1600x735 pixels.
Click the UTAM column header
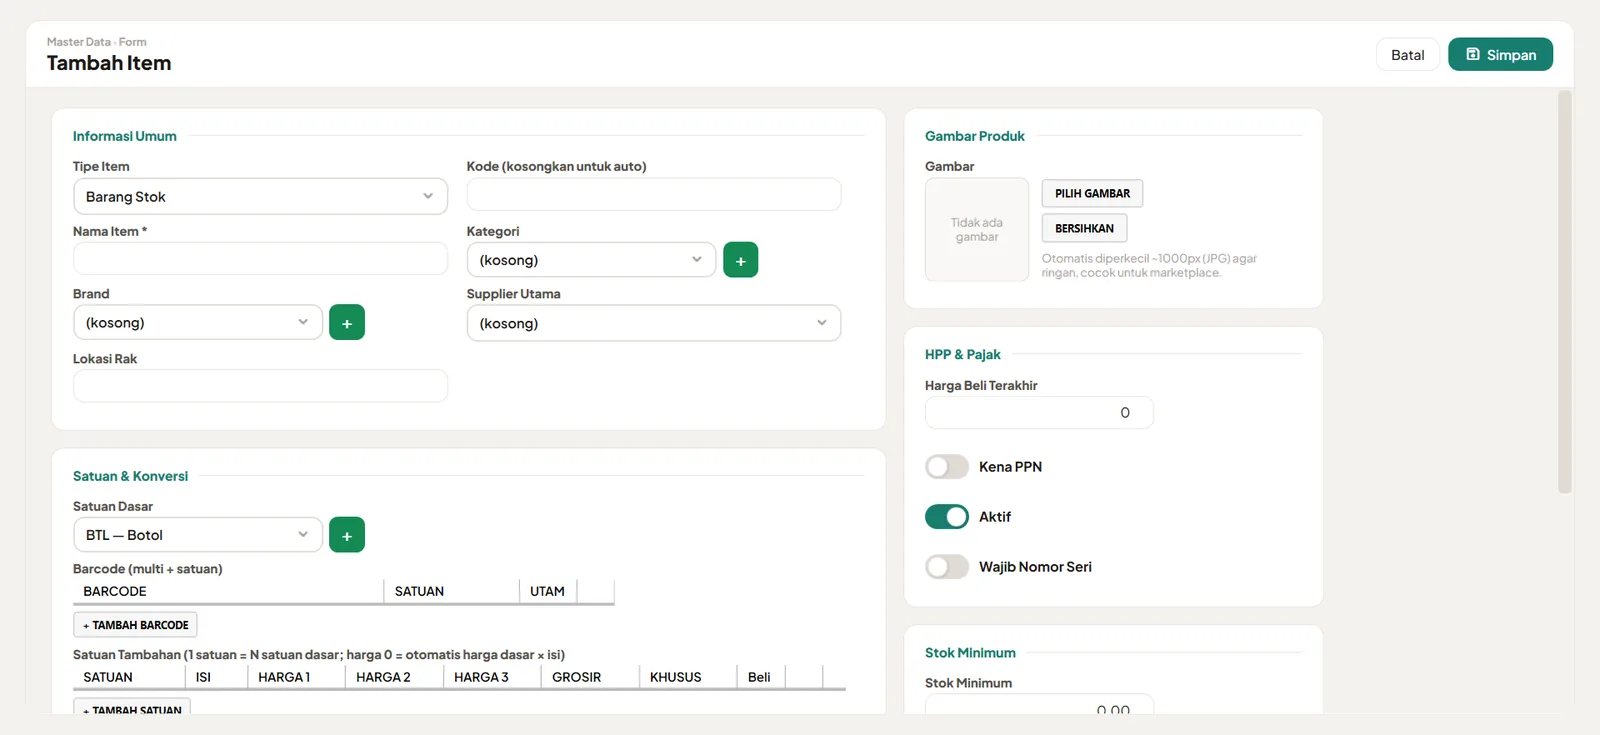coord(547,592)
